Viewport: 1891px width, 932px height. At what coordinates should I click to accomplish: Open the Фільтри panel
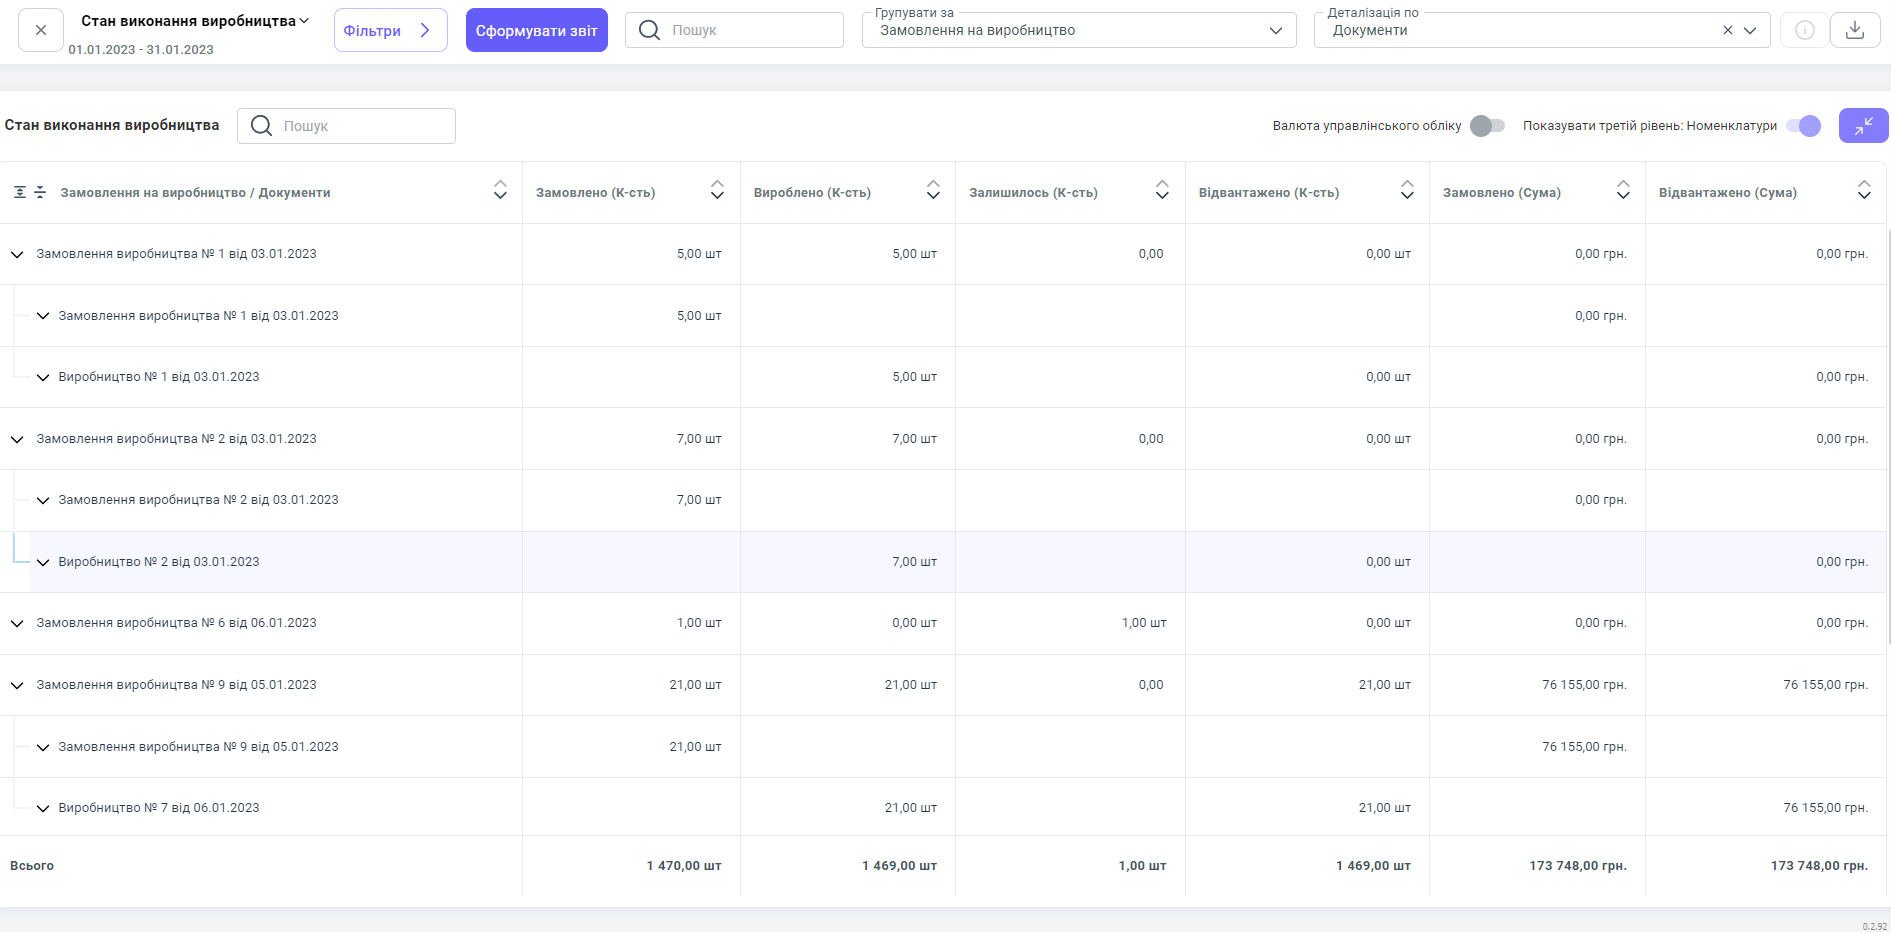click(x=390, y=30)
